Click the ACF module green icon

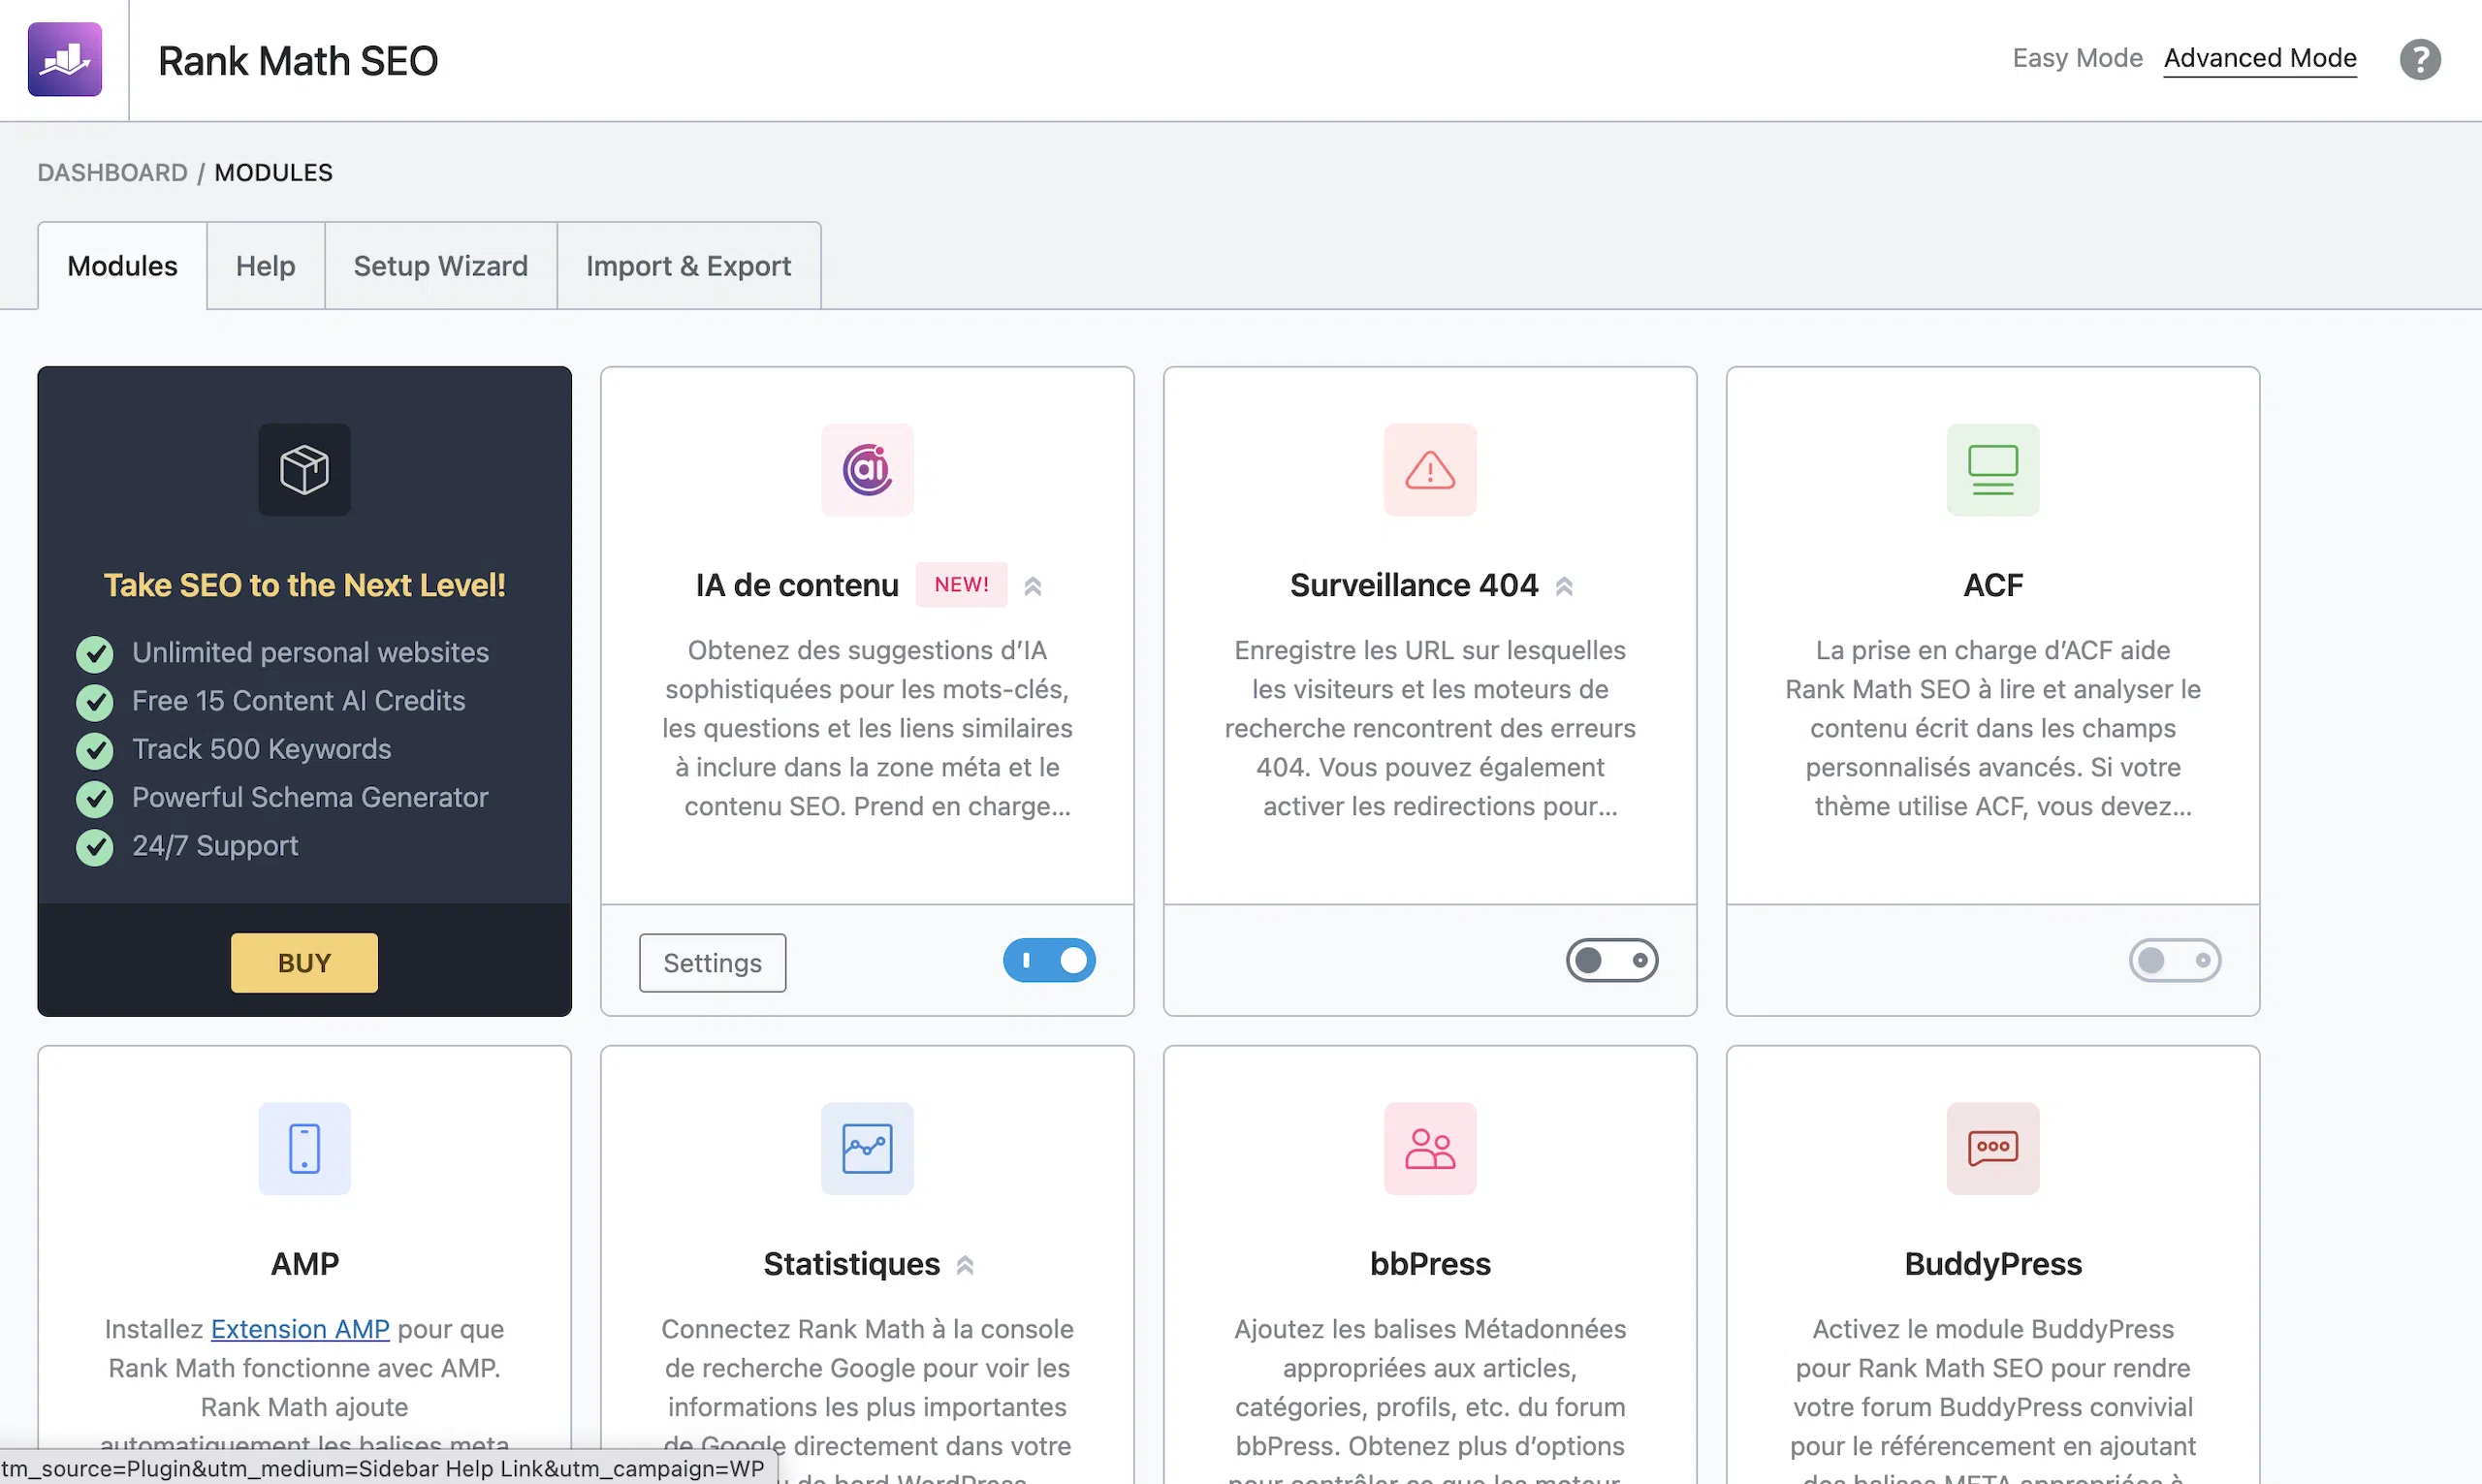[1992, 469]
